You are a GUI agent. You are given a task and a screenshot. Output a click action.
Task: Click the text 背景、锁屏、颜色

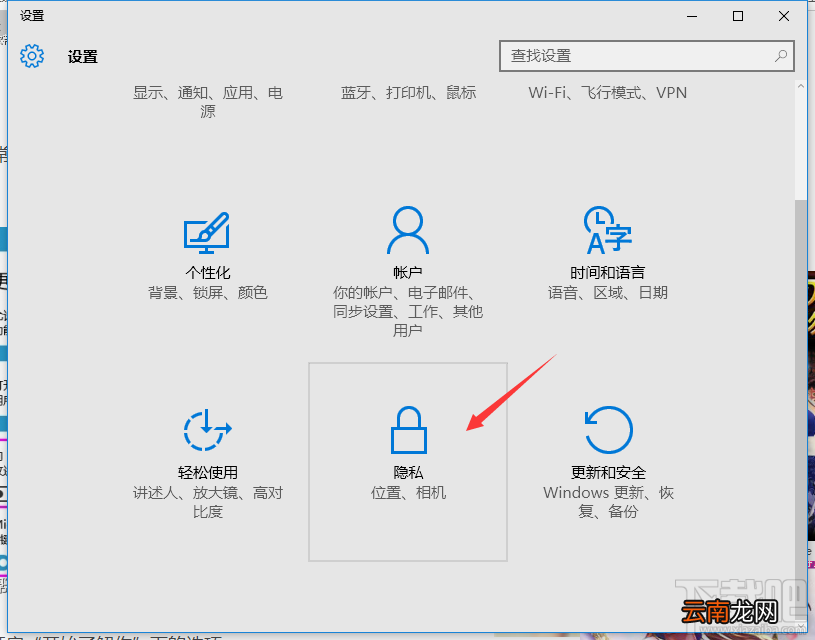pyautogui.click(x=207, y=293)
